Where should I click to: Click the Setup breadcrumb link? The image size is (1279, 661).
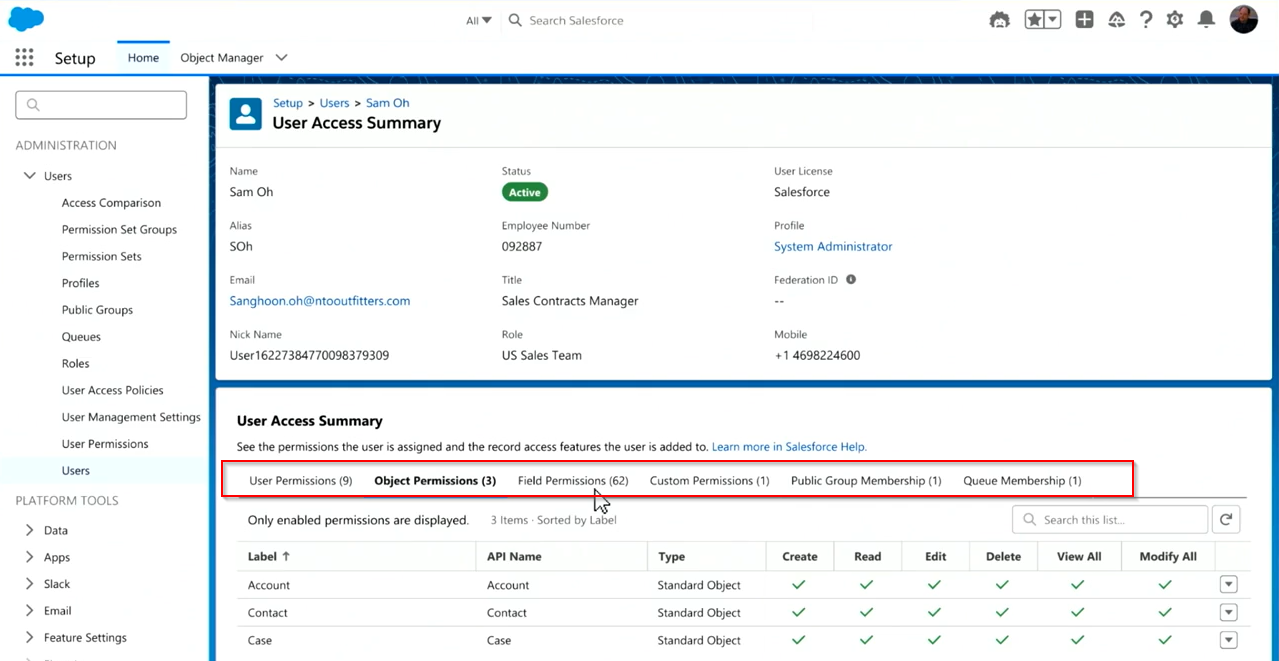(288, 103)
